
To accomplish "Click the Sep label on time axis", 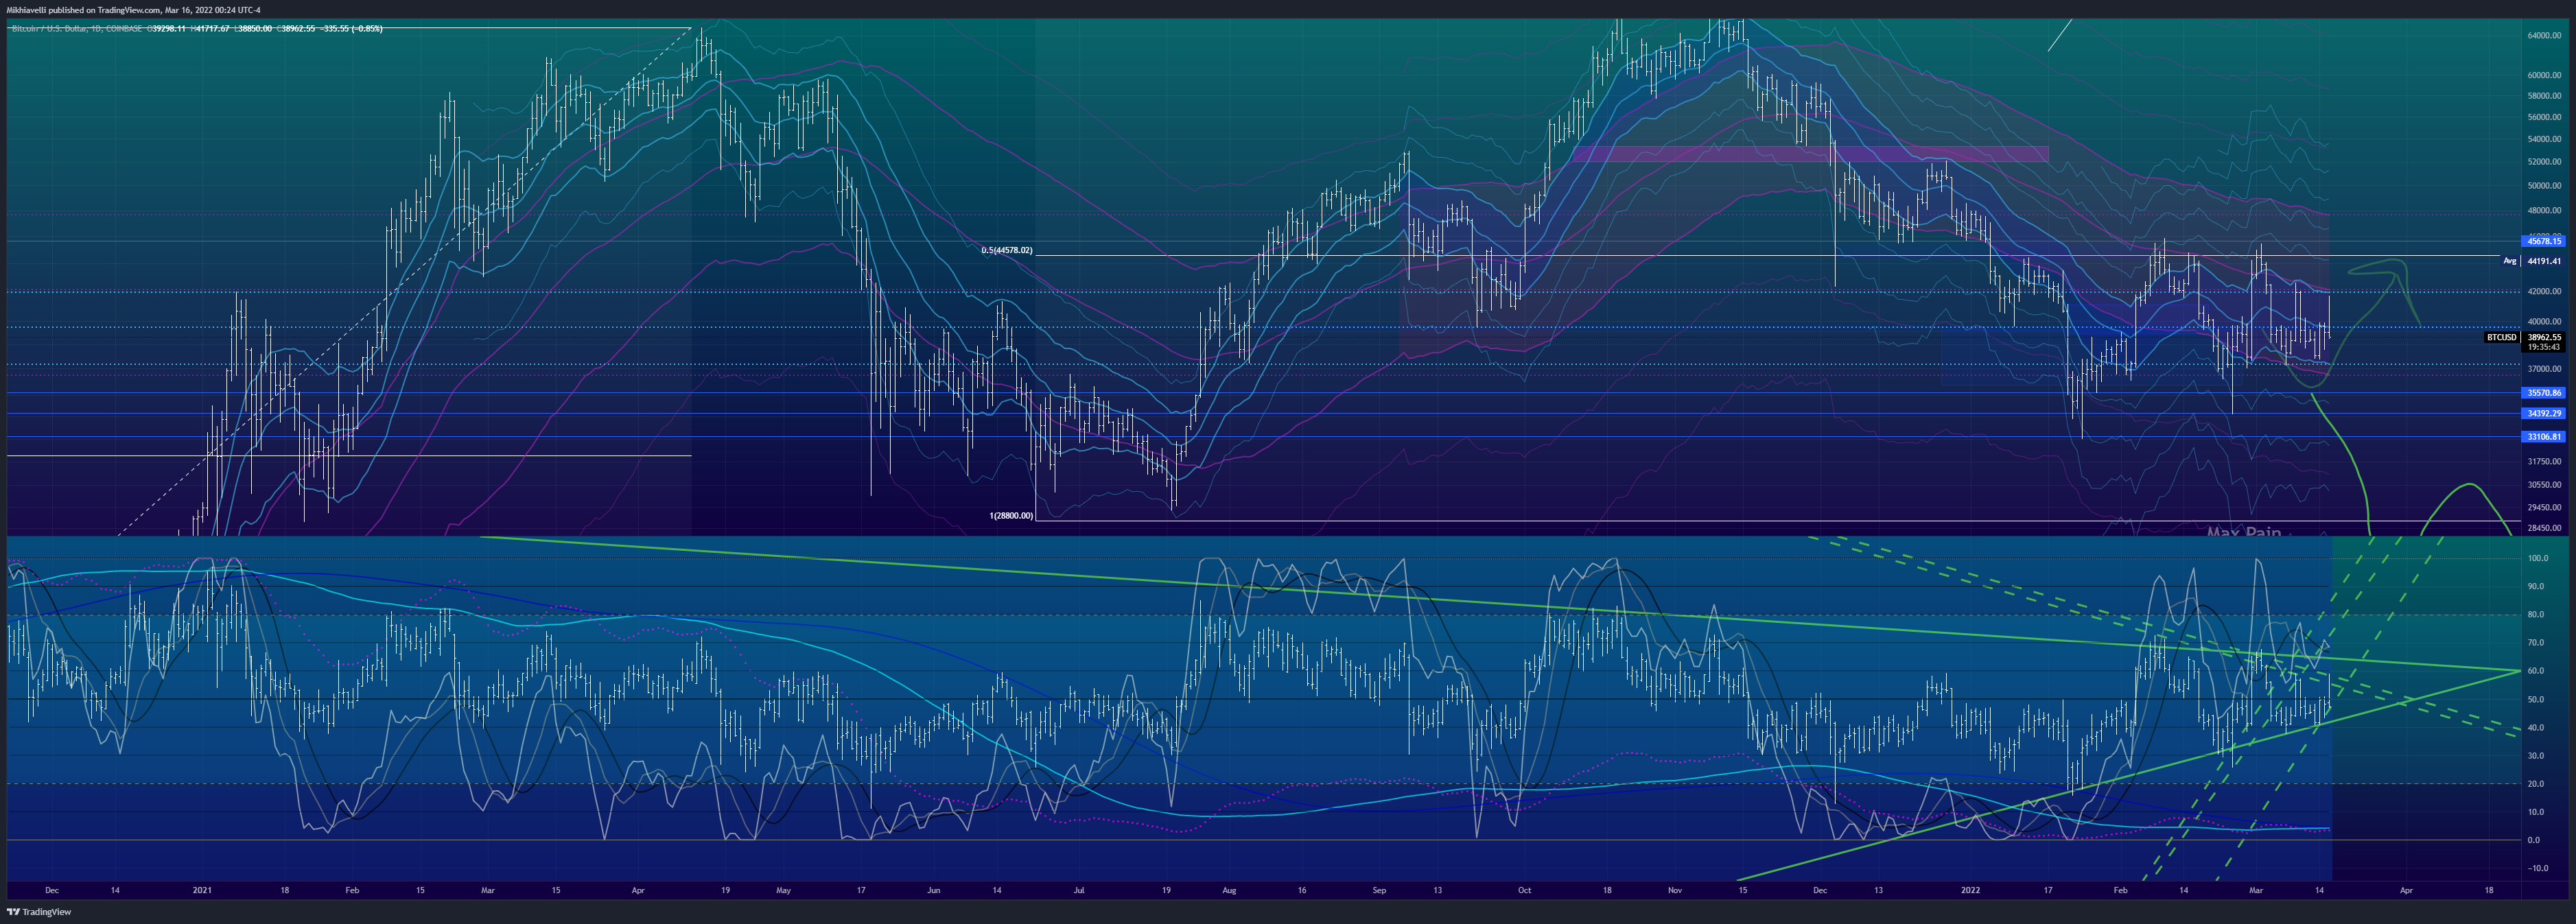I will click(1379, 890).
